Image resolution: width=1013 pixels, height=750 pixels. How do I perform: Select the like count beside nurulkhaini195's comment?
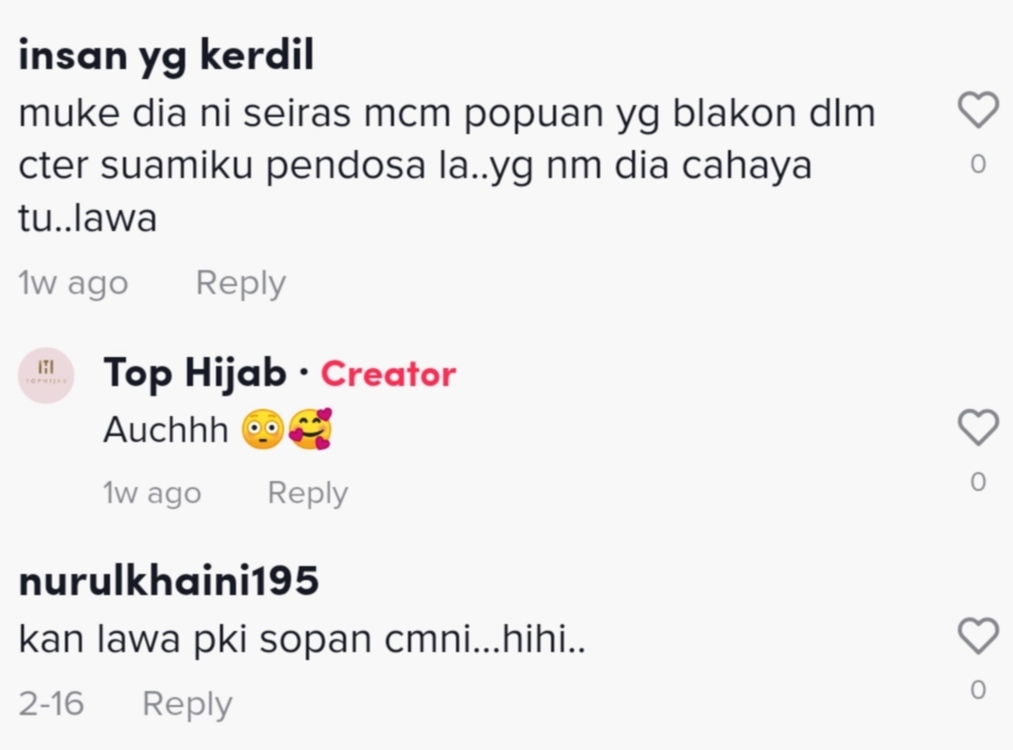pyautogui.click(x=978, y=690)
